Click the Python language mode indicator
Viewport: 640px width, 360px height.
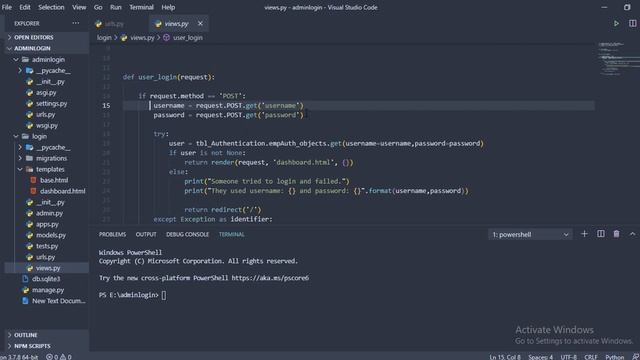615,357
